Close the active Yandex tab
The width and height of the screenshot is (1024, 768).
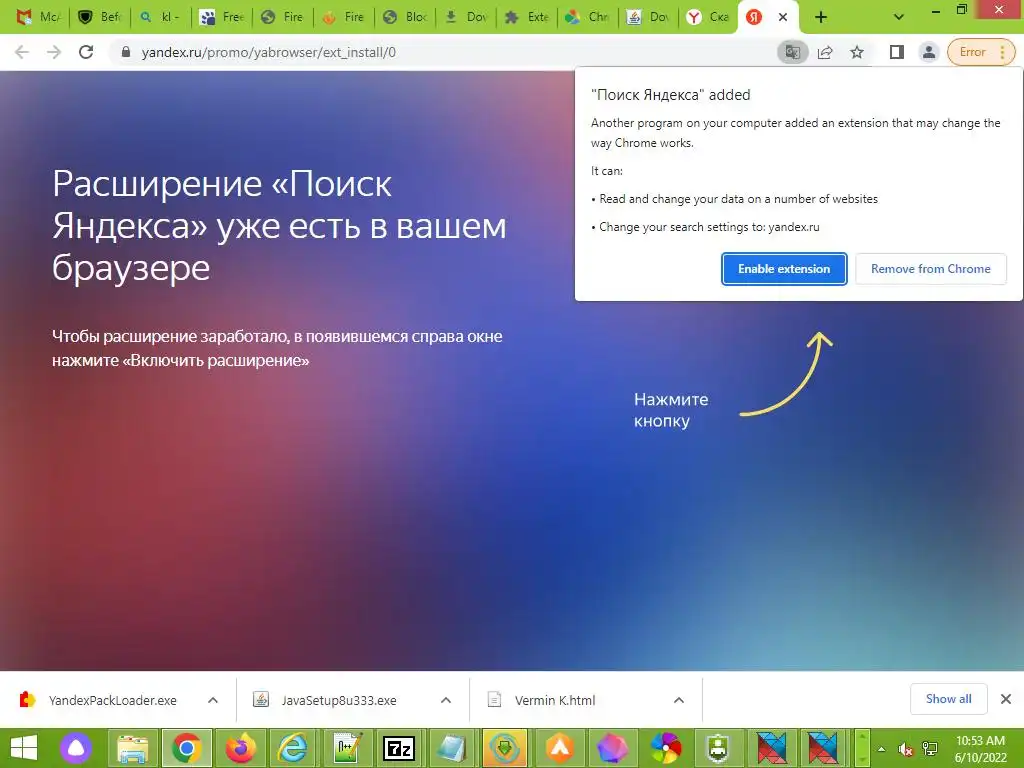click(x=782, y=17)
